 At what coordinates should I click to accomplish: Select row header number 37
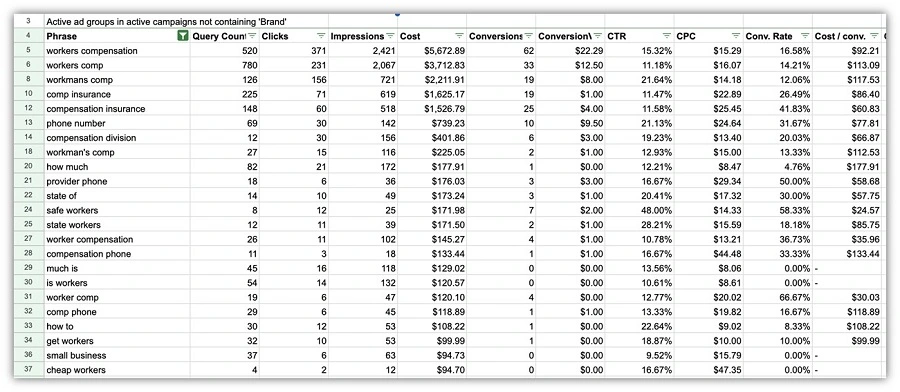pos(29,370)
